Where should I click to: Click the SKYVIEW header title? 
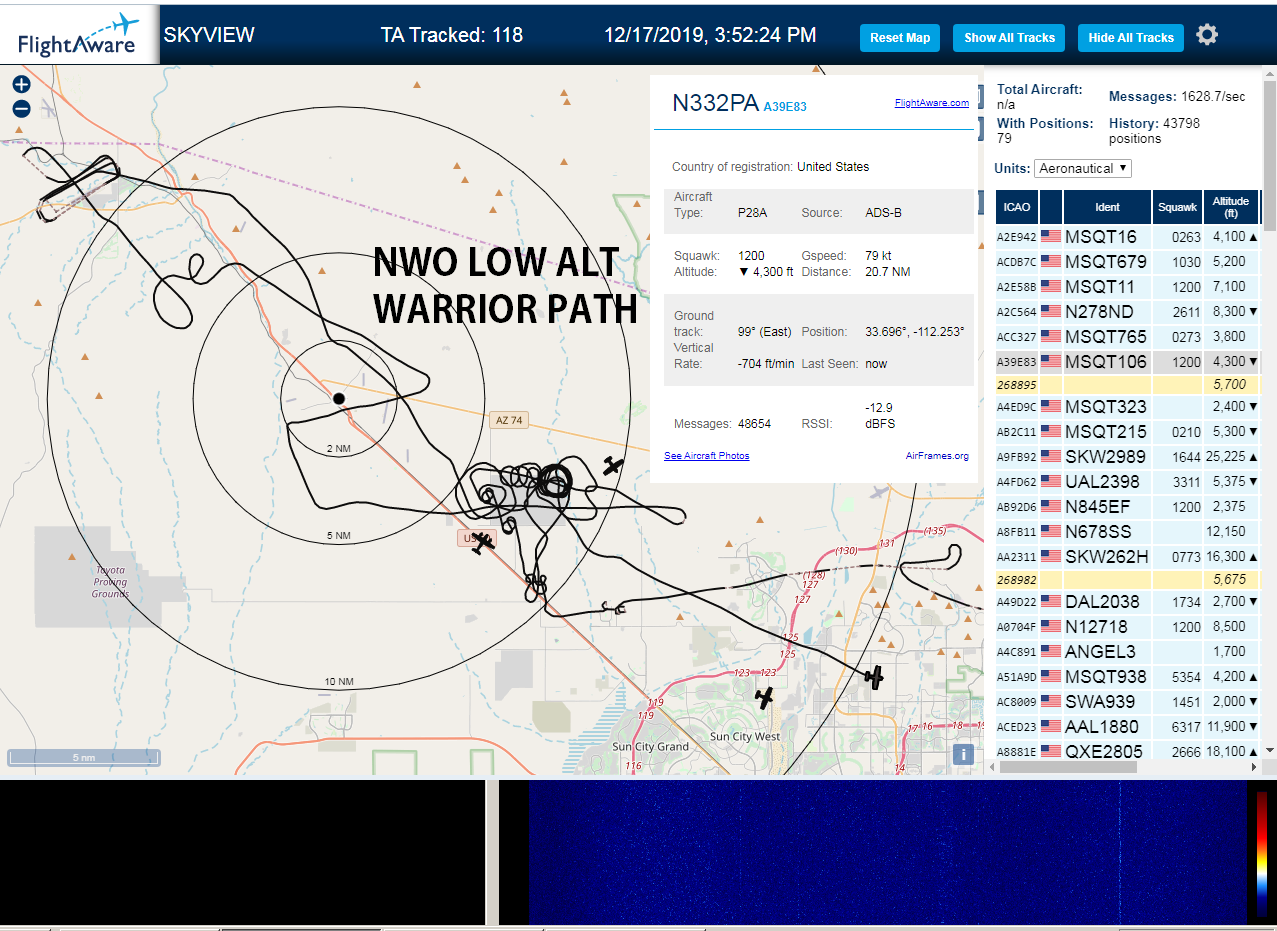point(209,35)
